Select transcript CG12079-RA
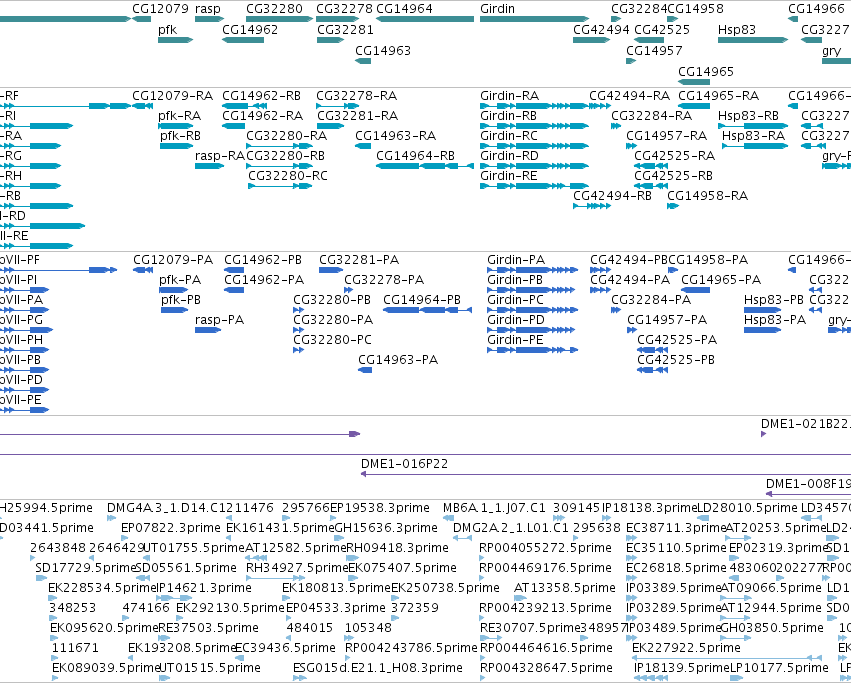Image resolution: width=851 pixels, height=683 pixels. [142, 106]
